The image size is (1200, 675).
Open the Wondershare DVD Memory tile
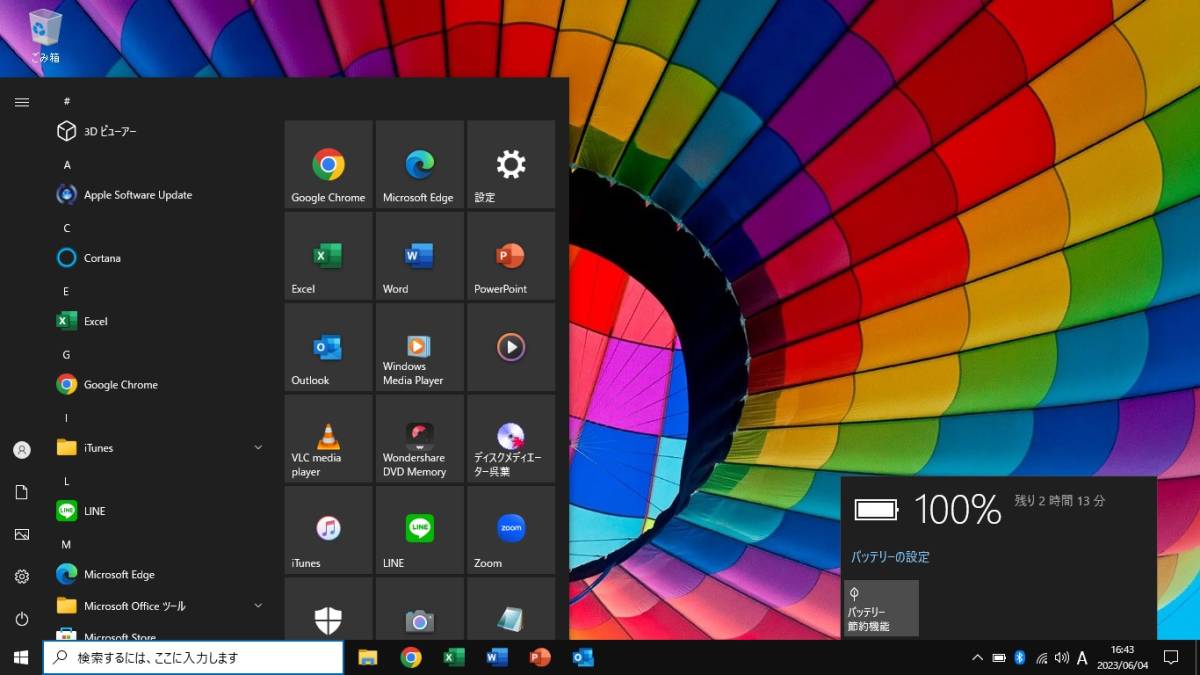coord(420,439)
